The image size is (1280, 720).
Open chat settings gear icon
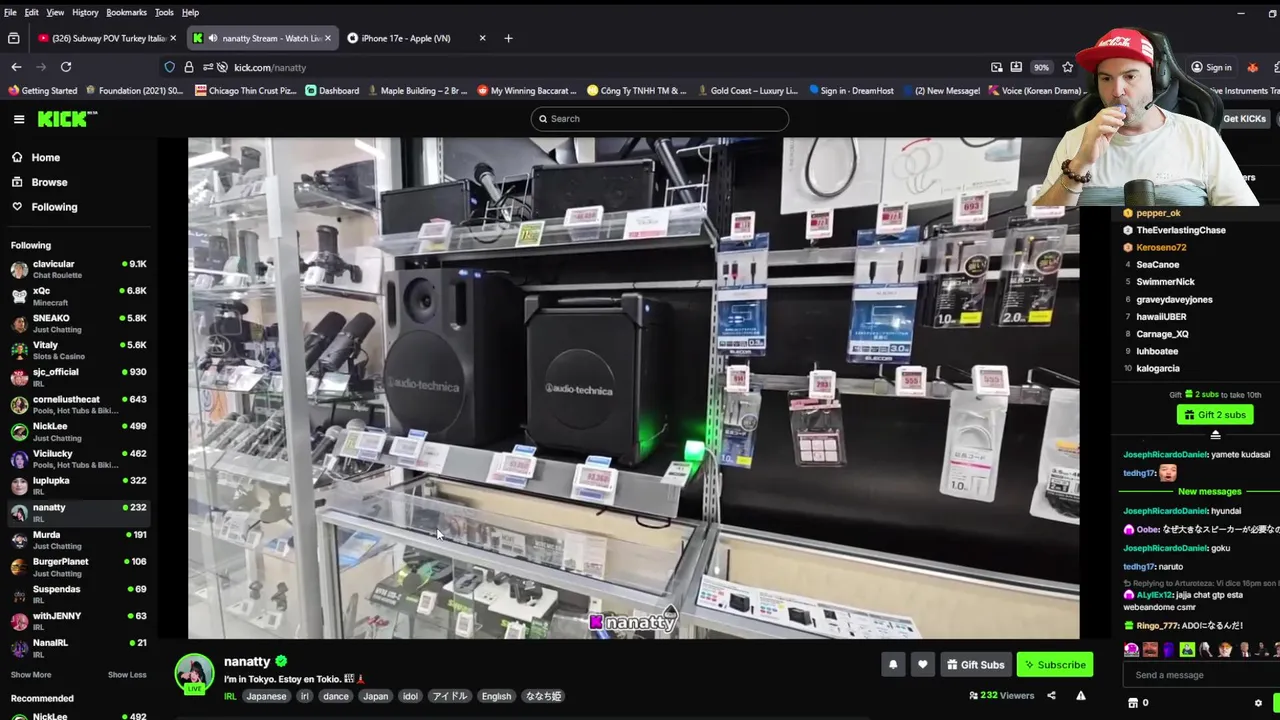pos(1258,703)
